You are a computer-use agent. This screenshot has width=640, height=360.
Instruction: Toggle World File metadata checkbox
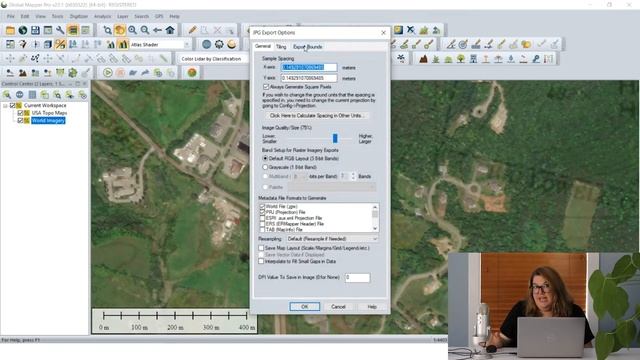(x=262, y=207)
